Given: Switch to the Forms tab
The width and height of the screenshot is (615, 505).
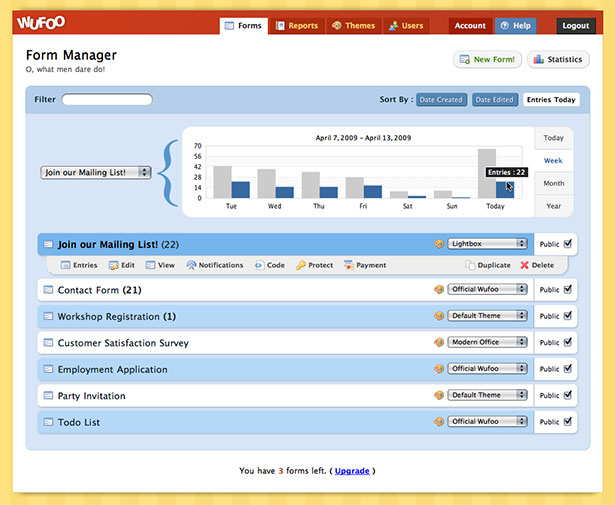Looking at the screenshot, I should 244,26.
